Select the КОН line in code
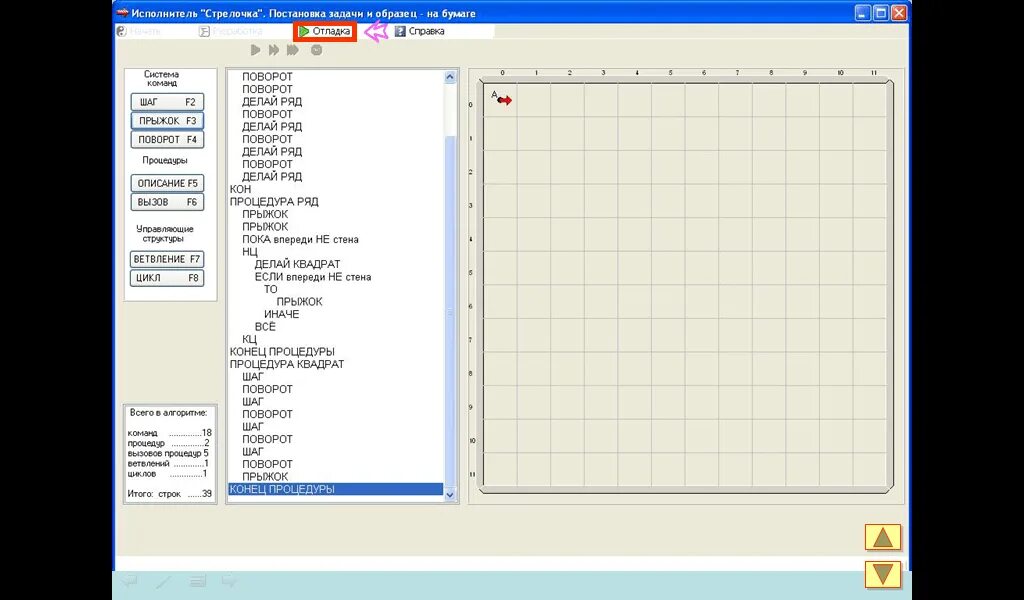Screen dimensions: 1024x600 pyautogui.click(x=240, y=189)
